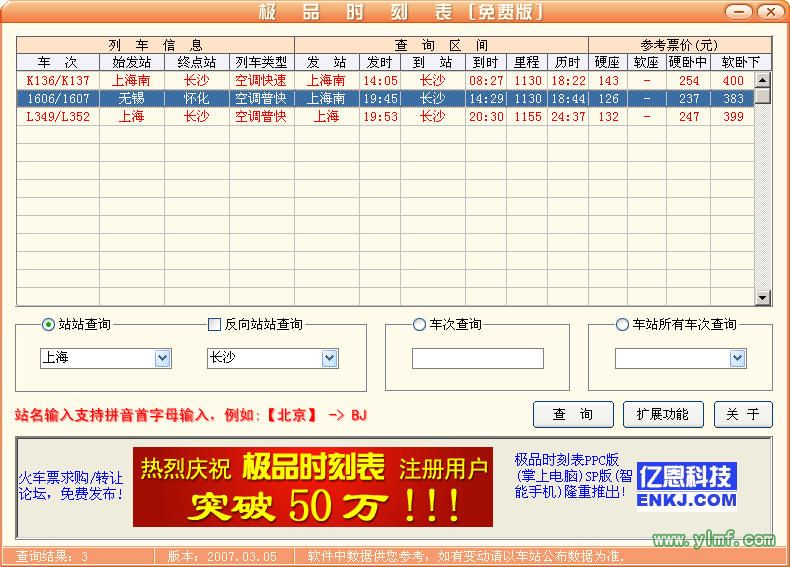
Task: Click the 历时 column header
Action: 568,62
